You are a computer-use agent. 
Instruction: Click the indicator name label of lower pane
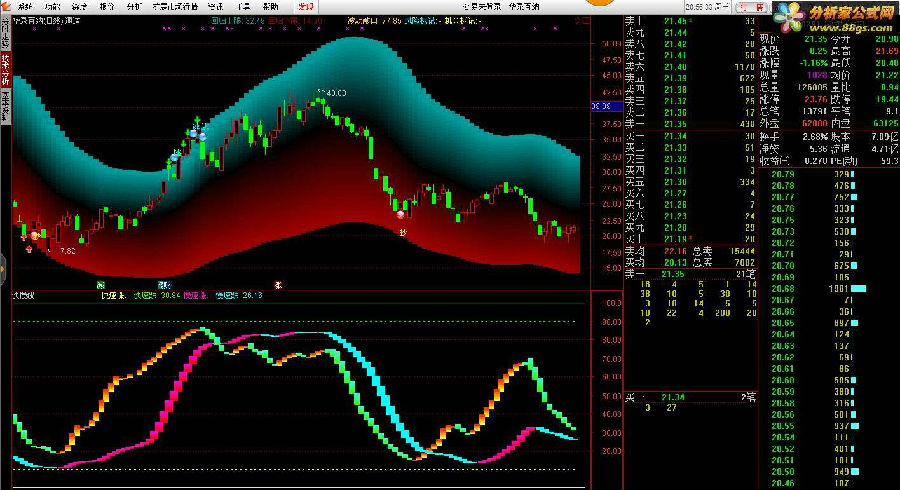[x=24, y=295]
